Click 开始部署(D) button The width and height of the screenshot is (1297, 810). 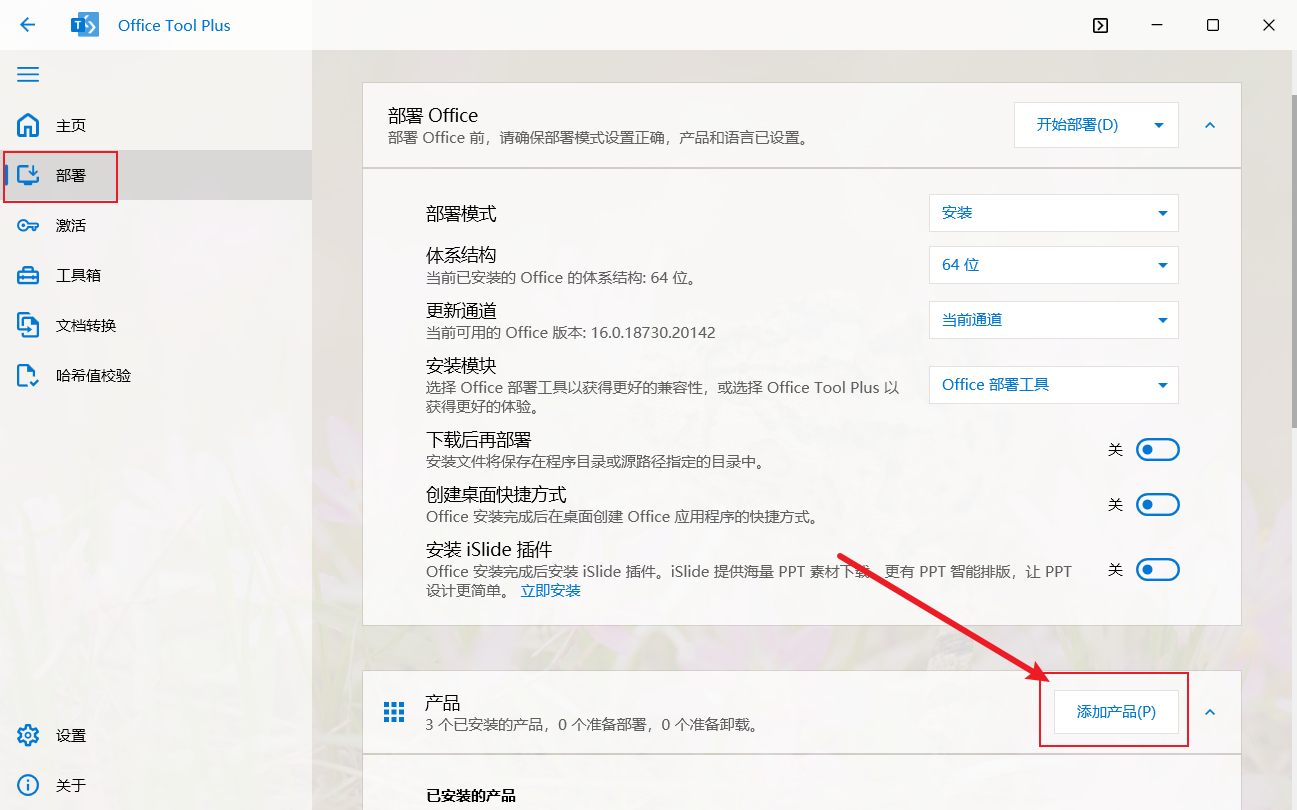coord(1077,125)
